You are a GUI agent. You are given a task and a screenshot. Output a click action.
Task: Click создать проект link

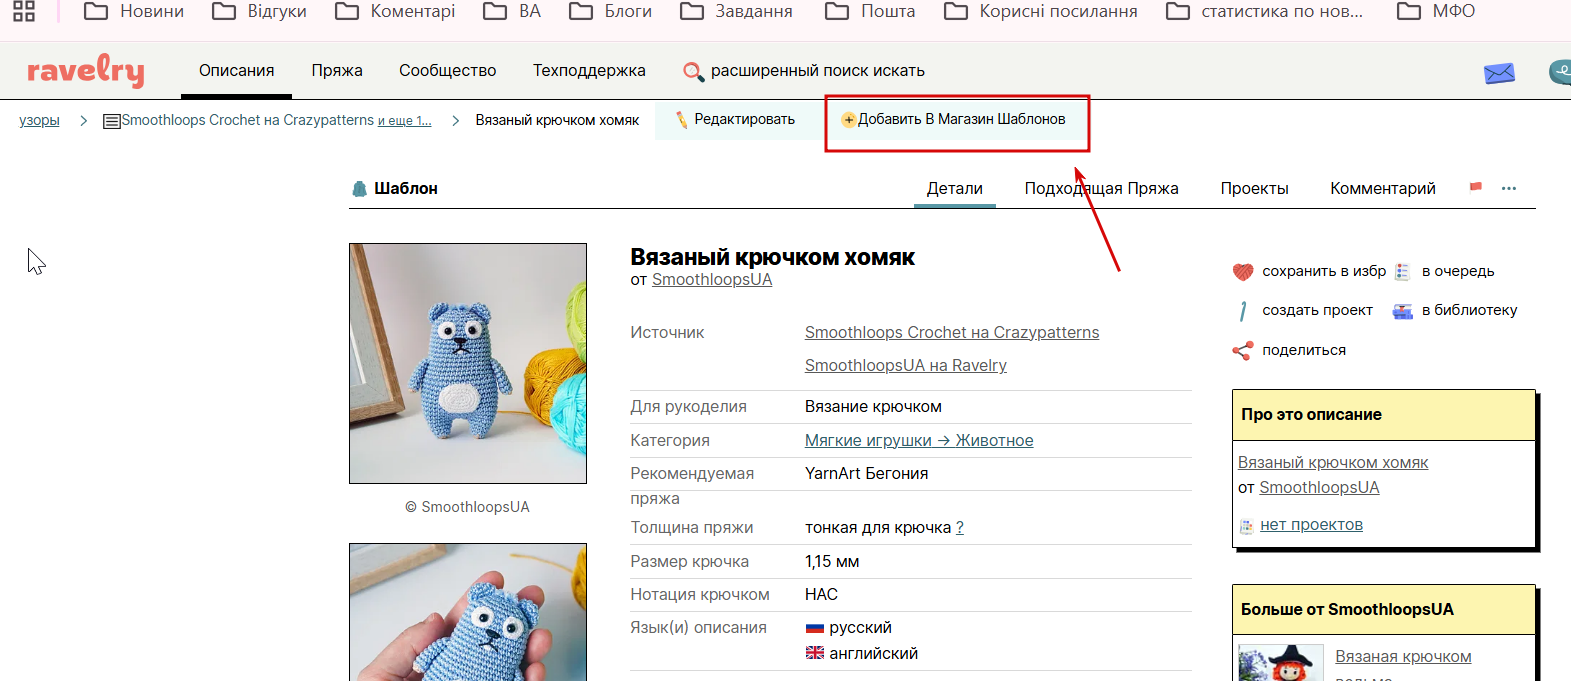tap(1317, 311)
